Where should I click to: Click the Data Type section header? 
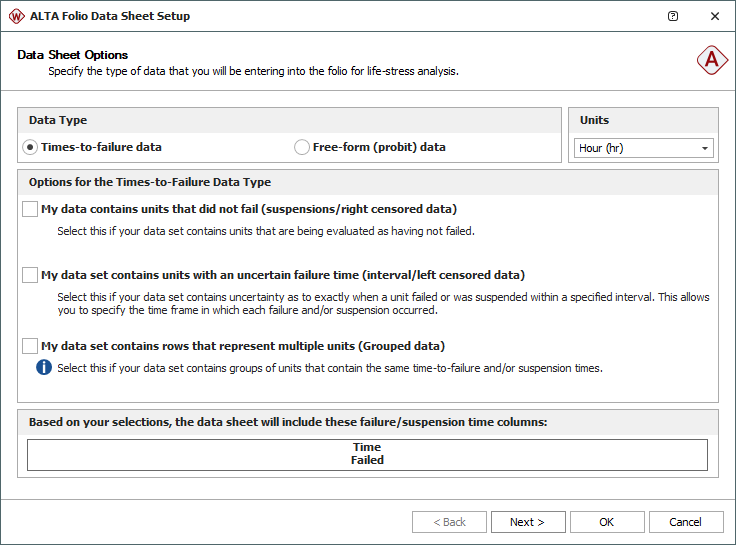58,120
